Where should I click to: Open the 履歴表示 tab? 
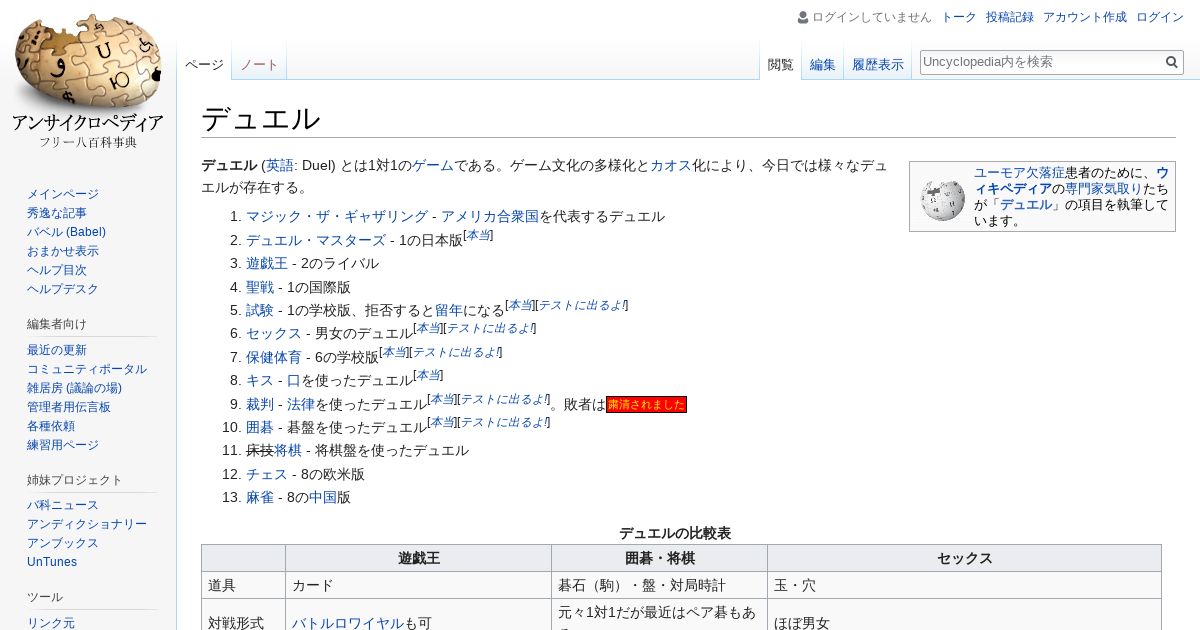click(878, 64)
